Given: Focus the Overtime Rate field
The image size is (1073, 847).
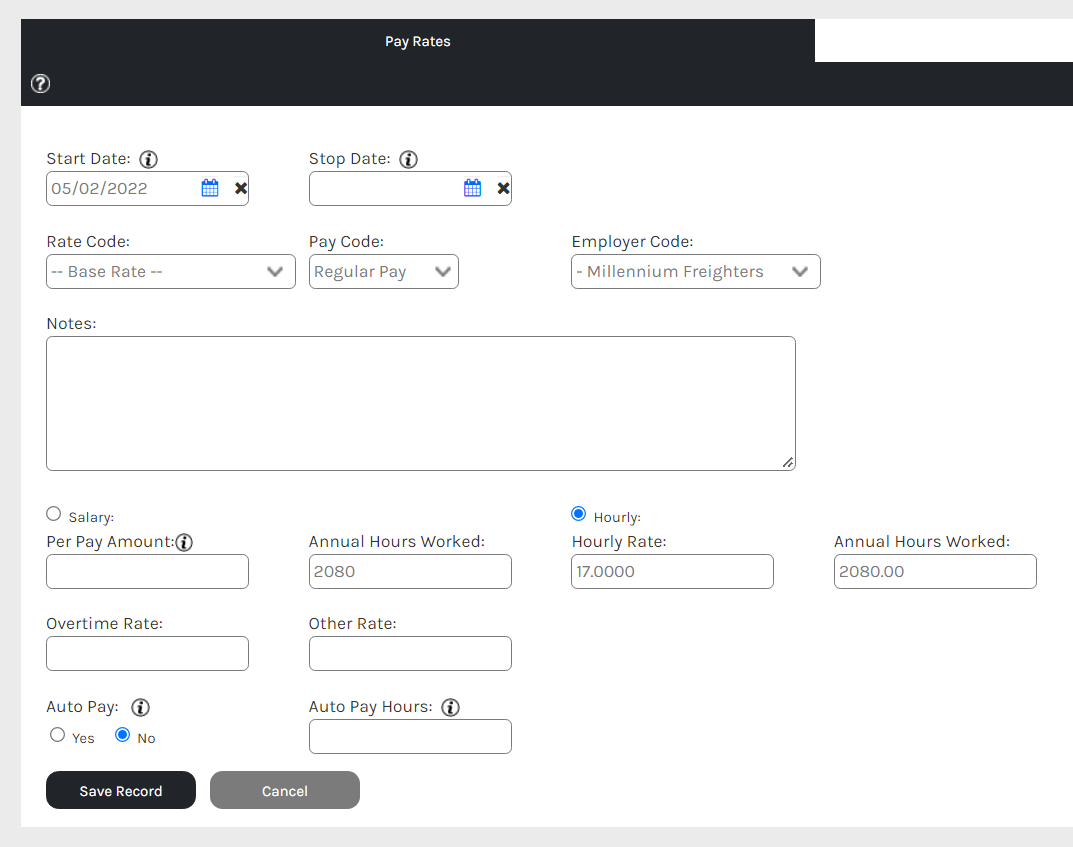Looking at the screenshot, I should coord(147,653).
